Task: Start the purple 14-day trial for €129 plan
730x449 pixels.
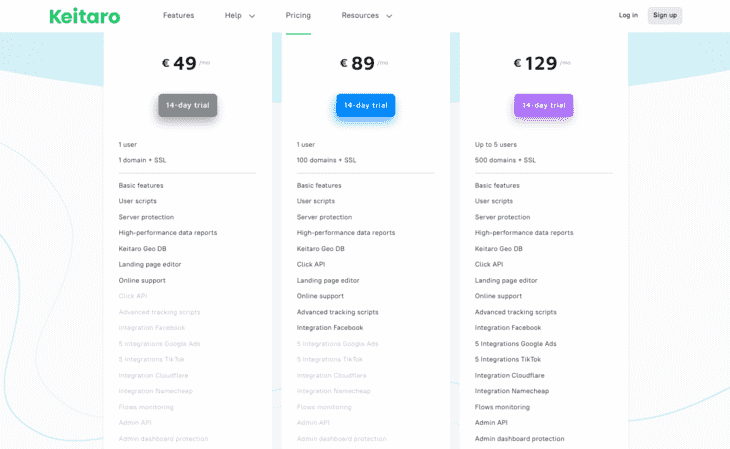Action: click(x=543, y=105)
